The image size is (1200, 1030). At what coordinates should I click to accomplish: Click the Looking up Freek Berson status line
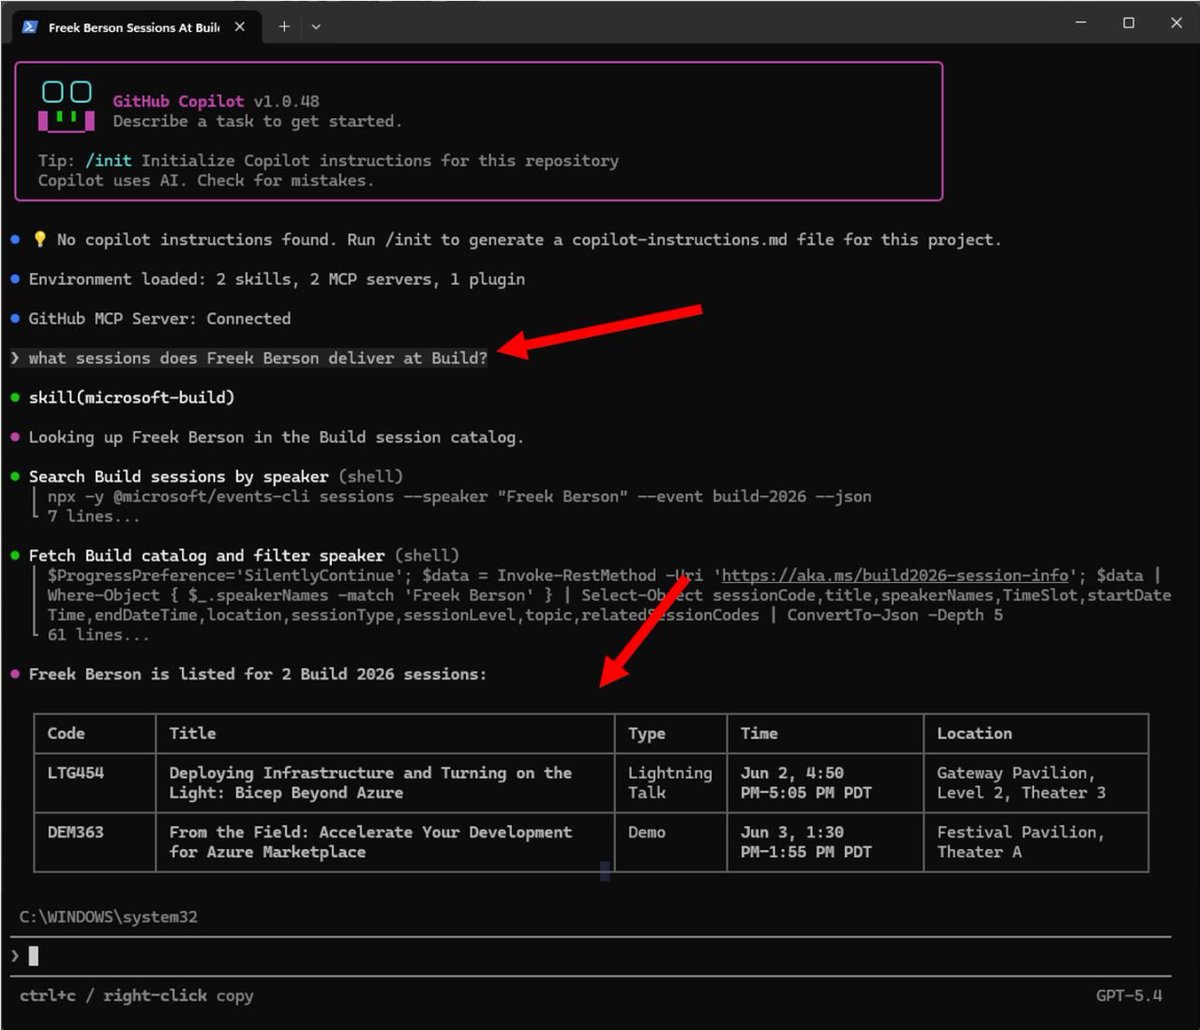(276, 437)
